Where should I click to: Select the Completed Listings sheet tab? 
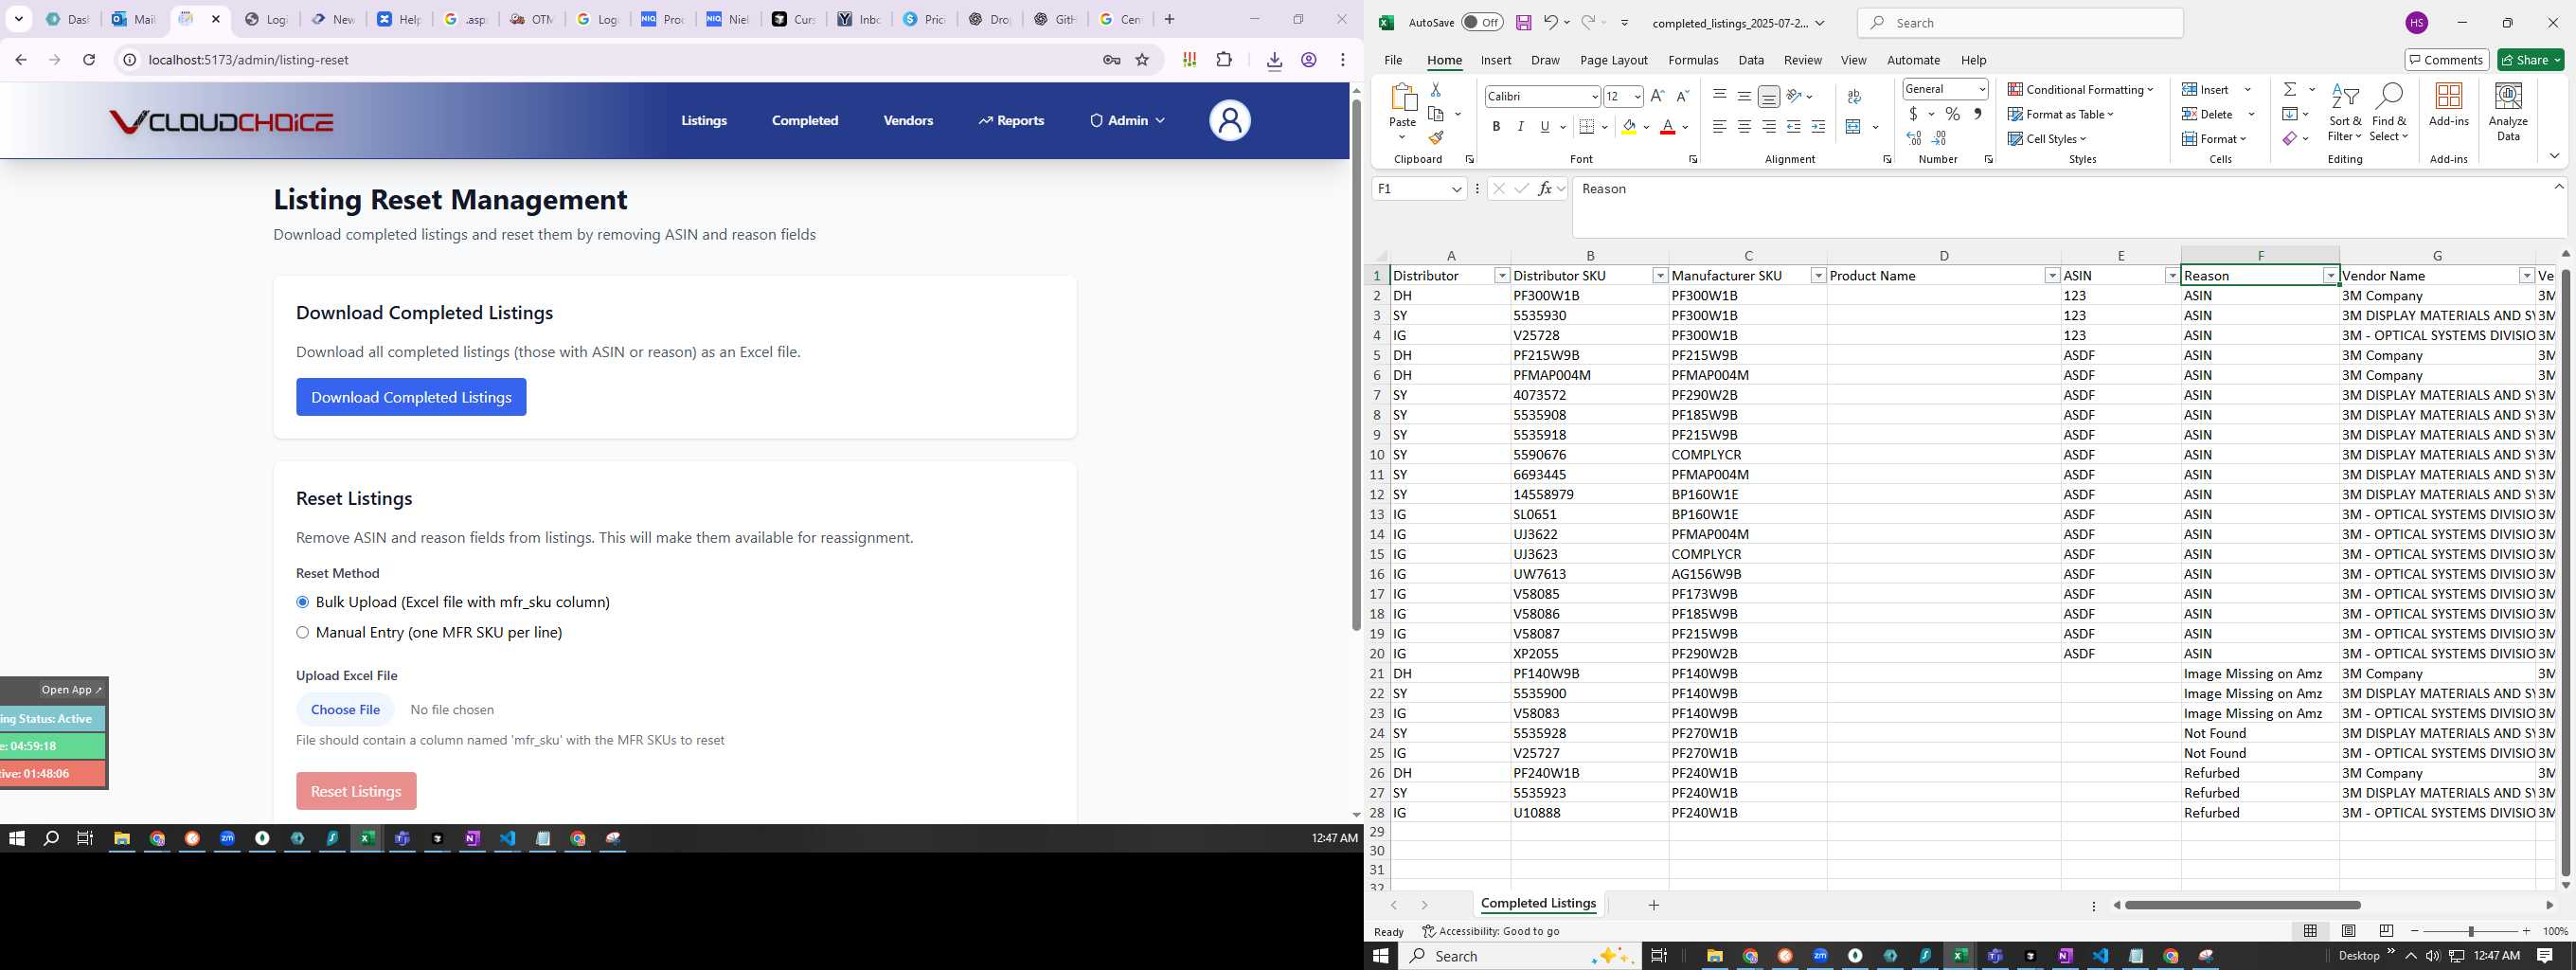click(x=1538, y=903)
